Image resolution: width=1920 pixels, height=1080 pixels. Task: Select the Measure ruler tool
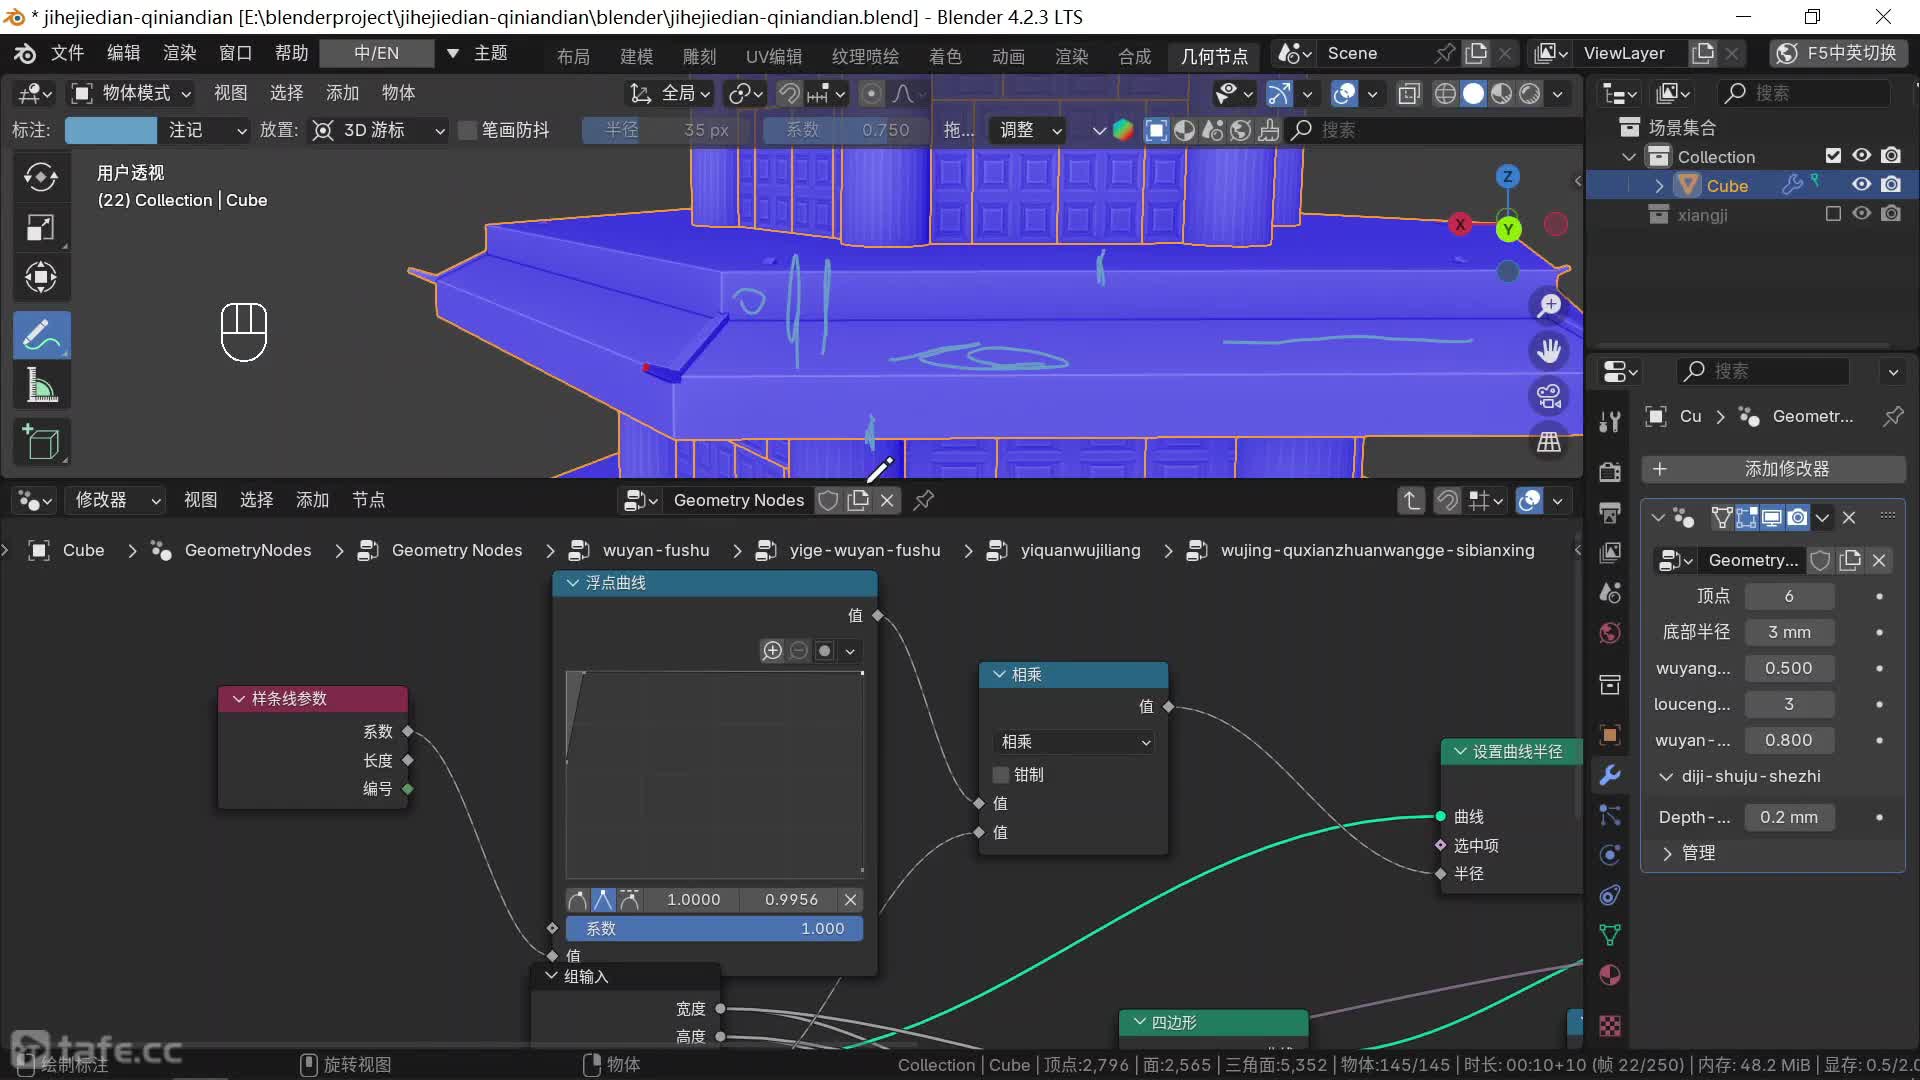pyautogui.click(x=41, y=386)
